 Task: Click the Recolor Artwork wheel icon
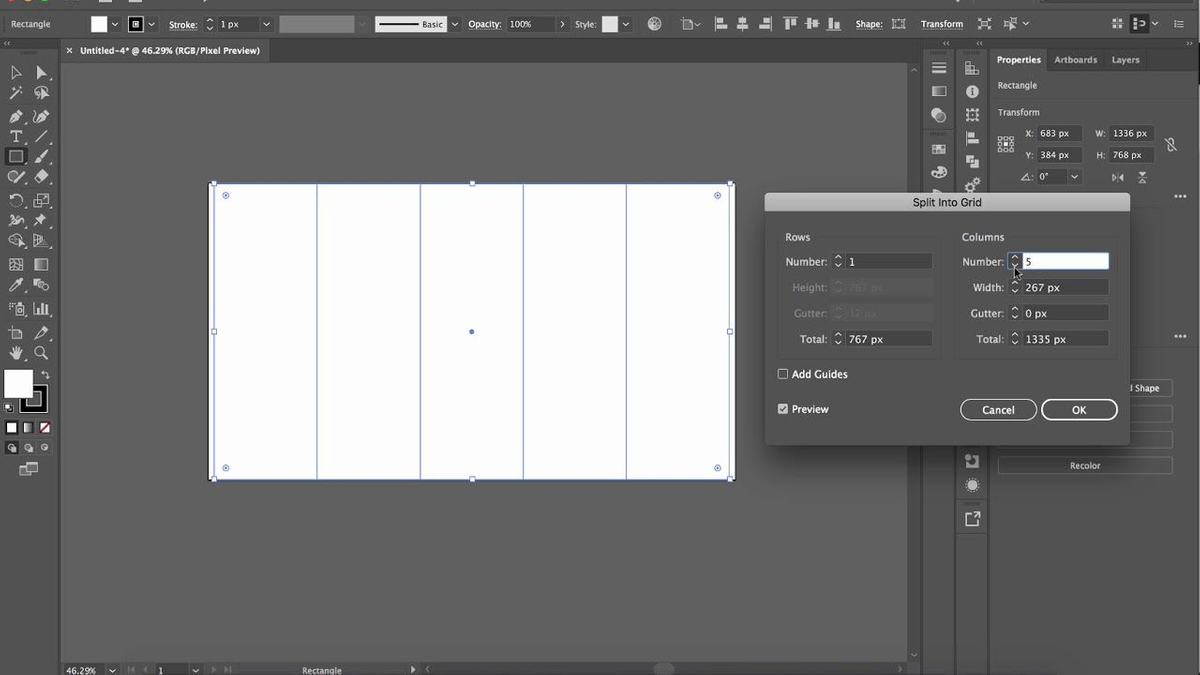pos(654,24)
